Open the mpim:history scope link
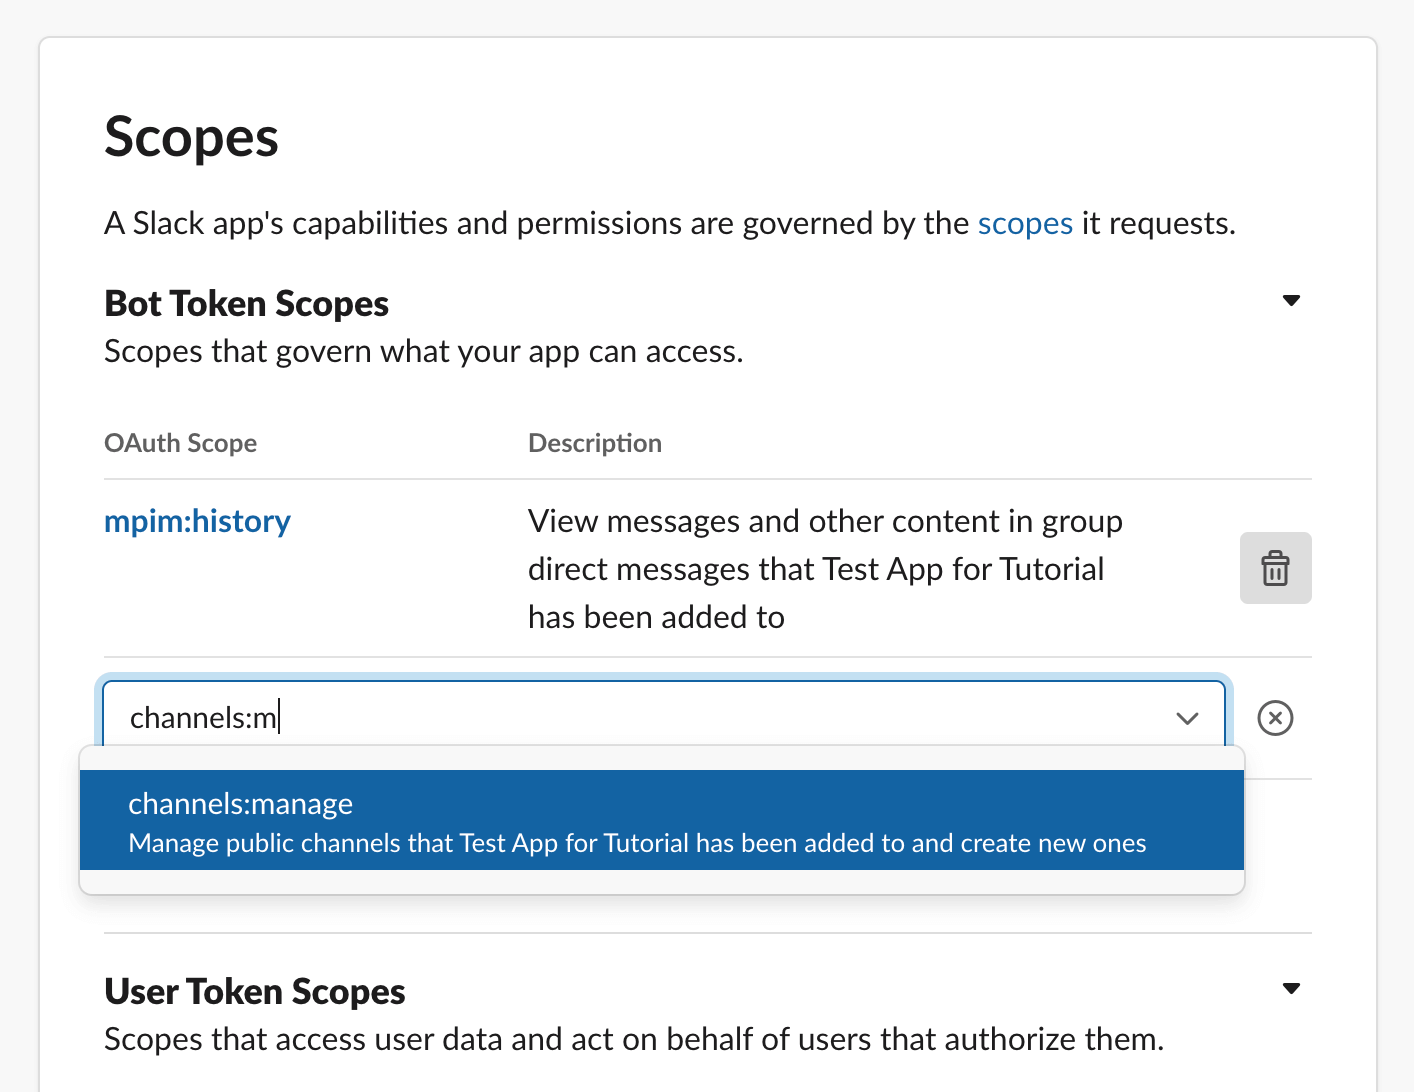This screenshot has height=1092, width=1414. [197, 521]
